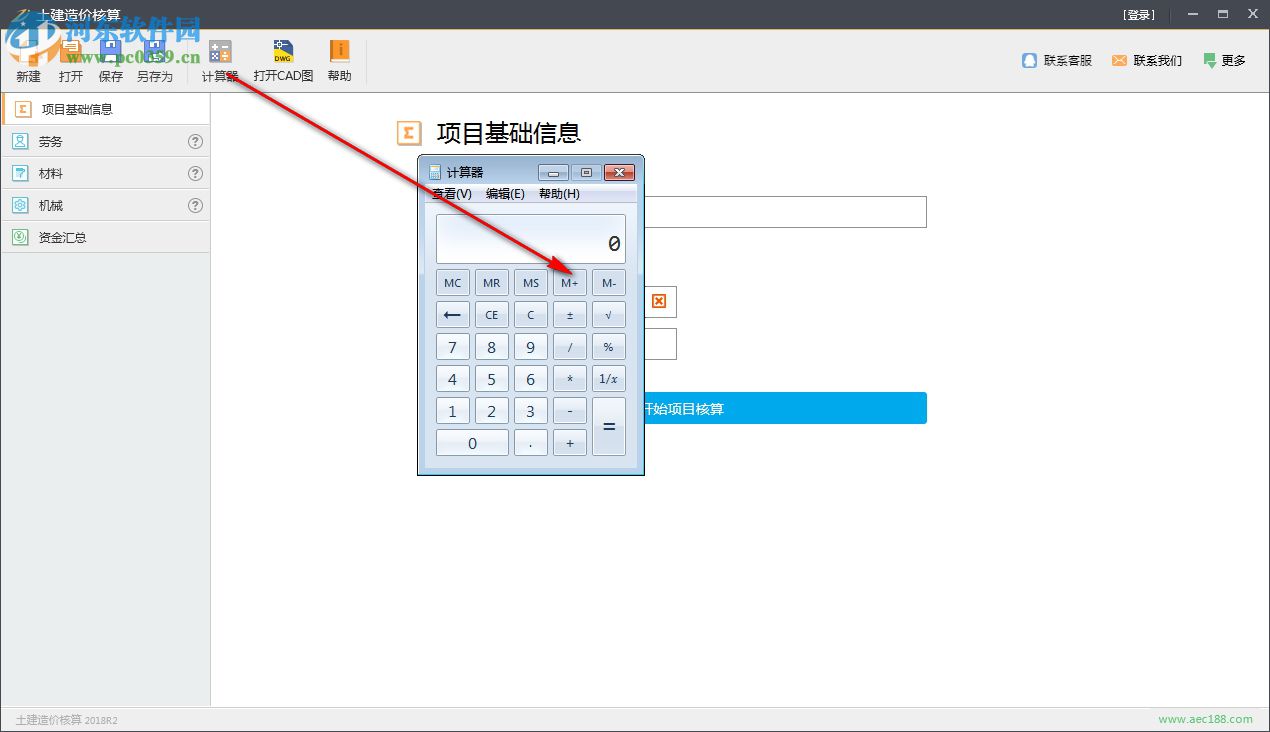This screenshot has width=1270, height=732.
Task: Open calculator 编辑(E) menu
Action: coord(505,194)
